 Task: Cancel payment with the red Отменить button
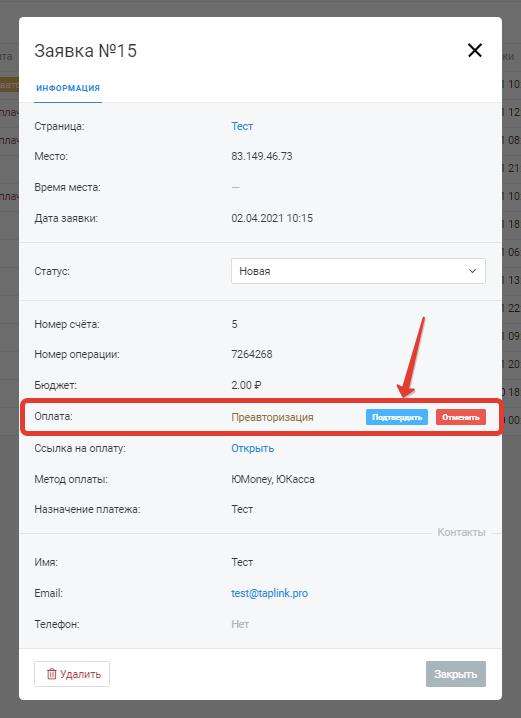pyautogui.click(x=461, y=417)
